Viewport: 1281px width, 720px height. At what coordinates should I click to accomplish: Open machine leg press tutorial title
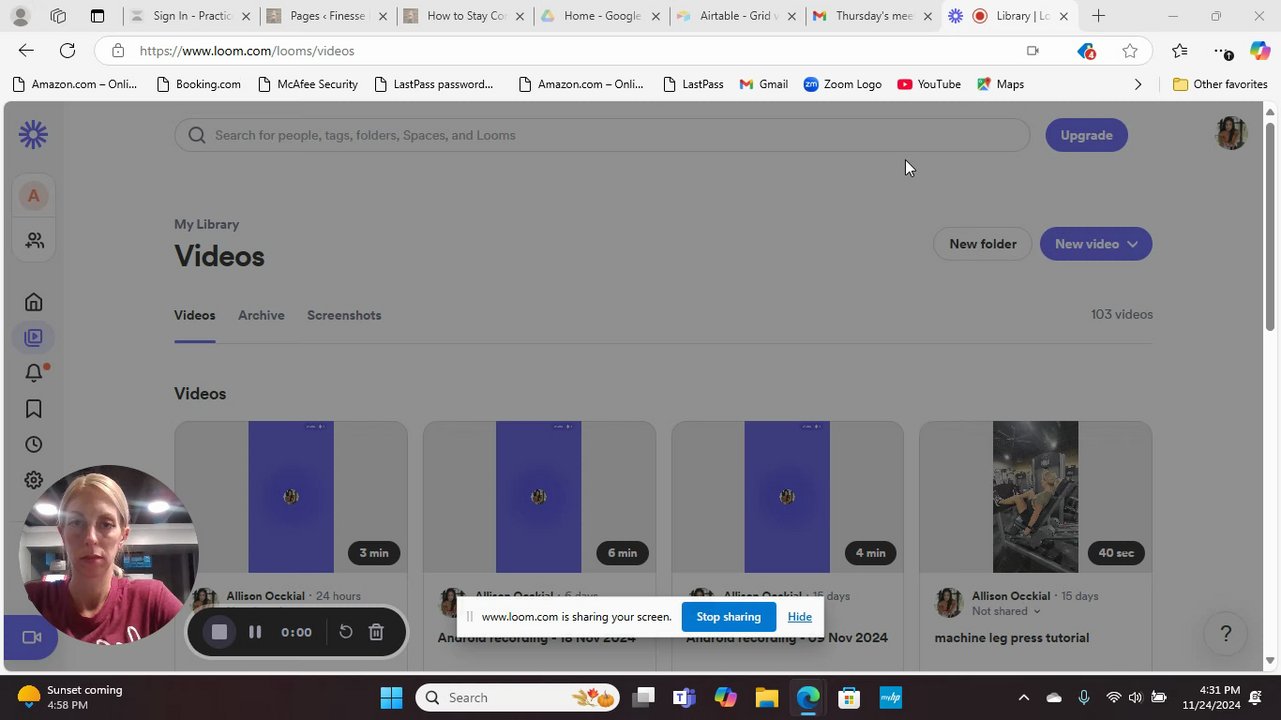[x=1011, y=638]
